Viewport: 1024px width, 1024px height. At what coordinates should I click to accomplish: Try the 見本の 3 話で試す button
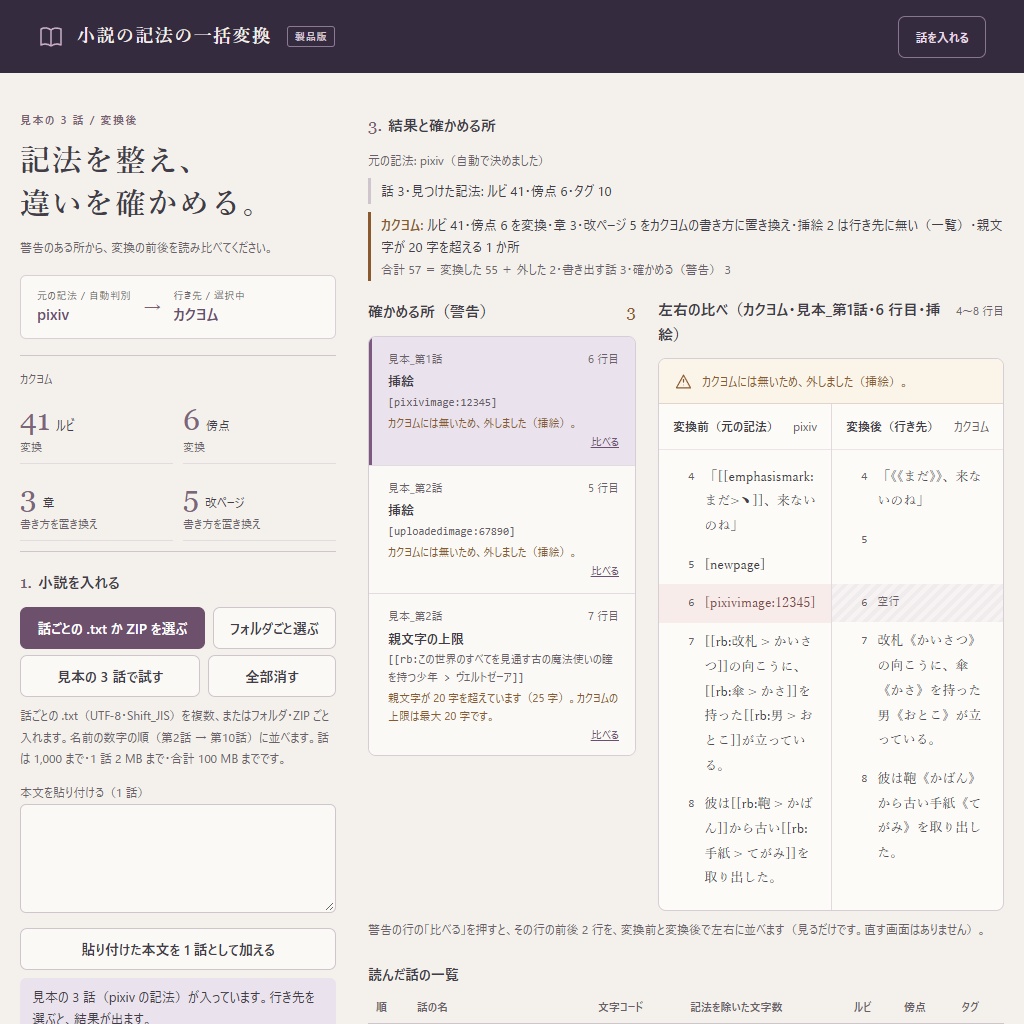tap(110, 677)
